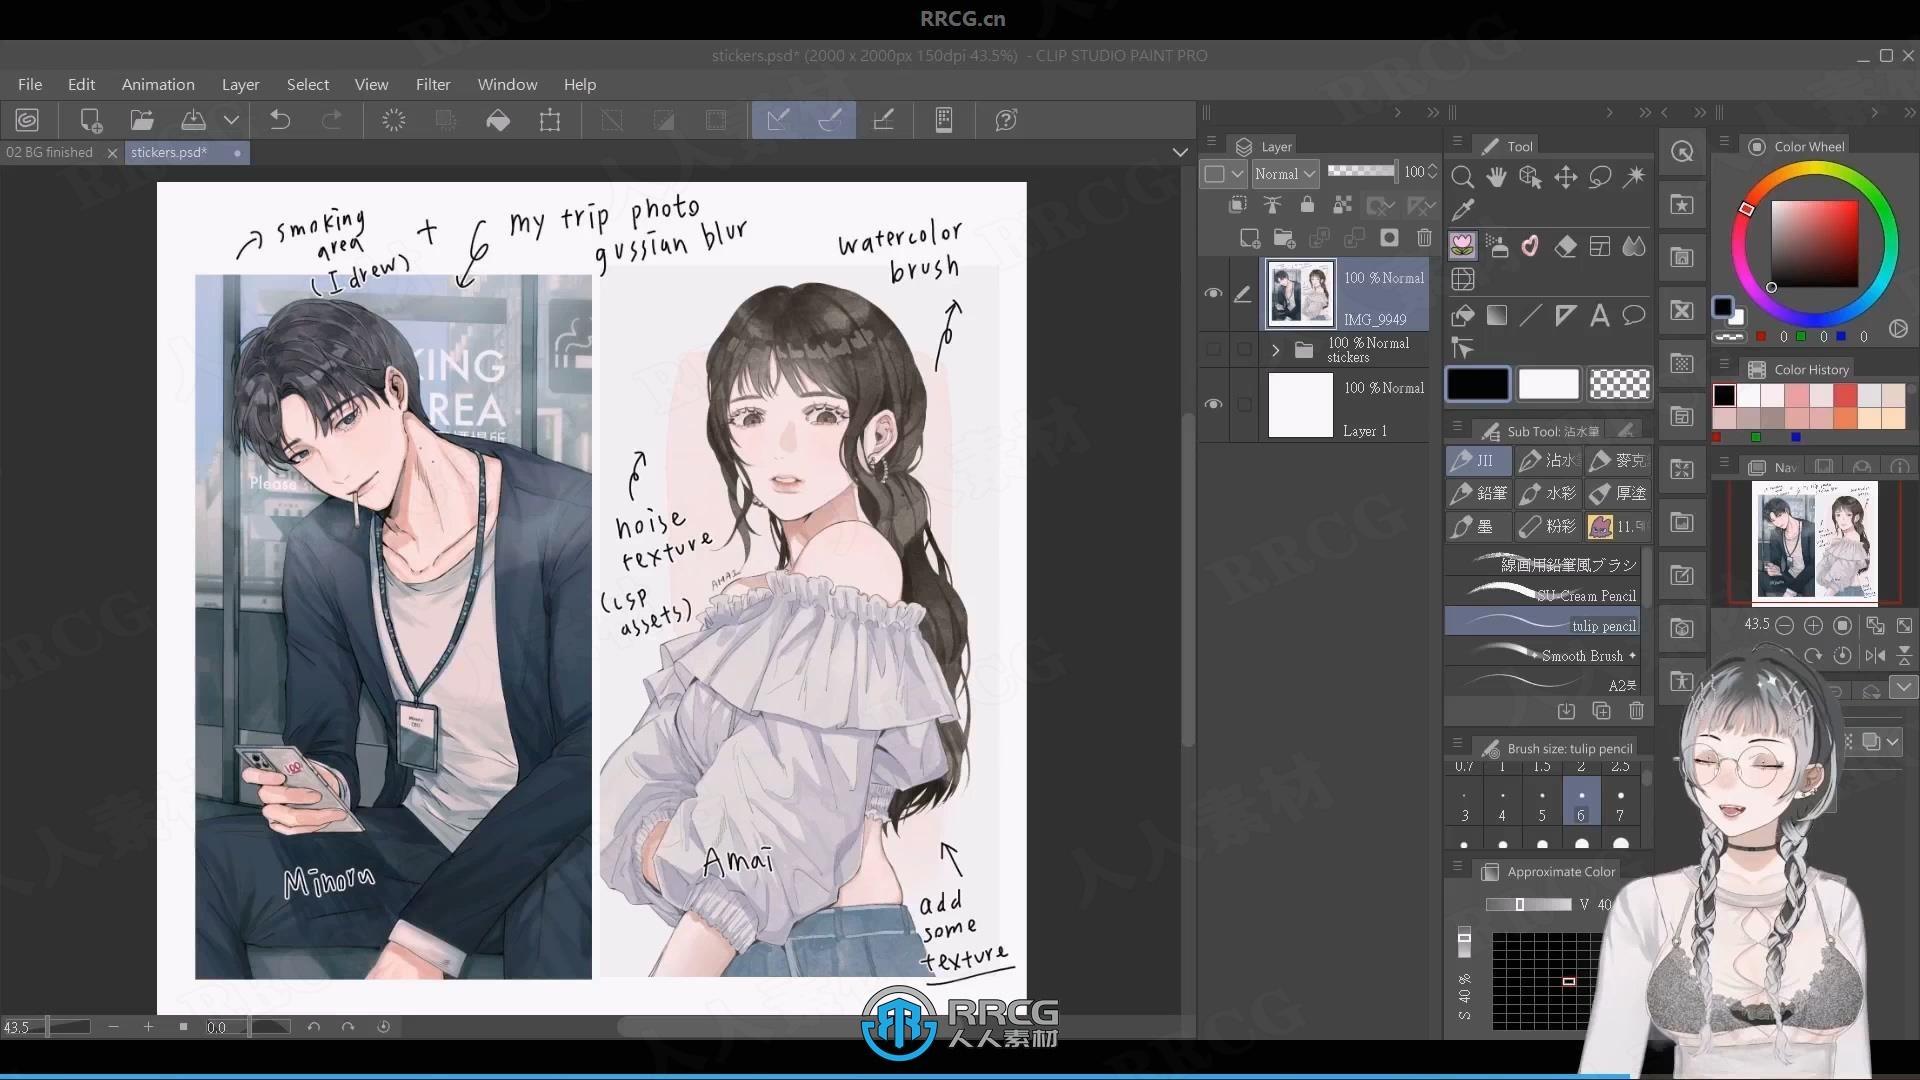Open the Filter menu
1920x1080 pixels.
pos(433,84)
